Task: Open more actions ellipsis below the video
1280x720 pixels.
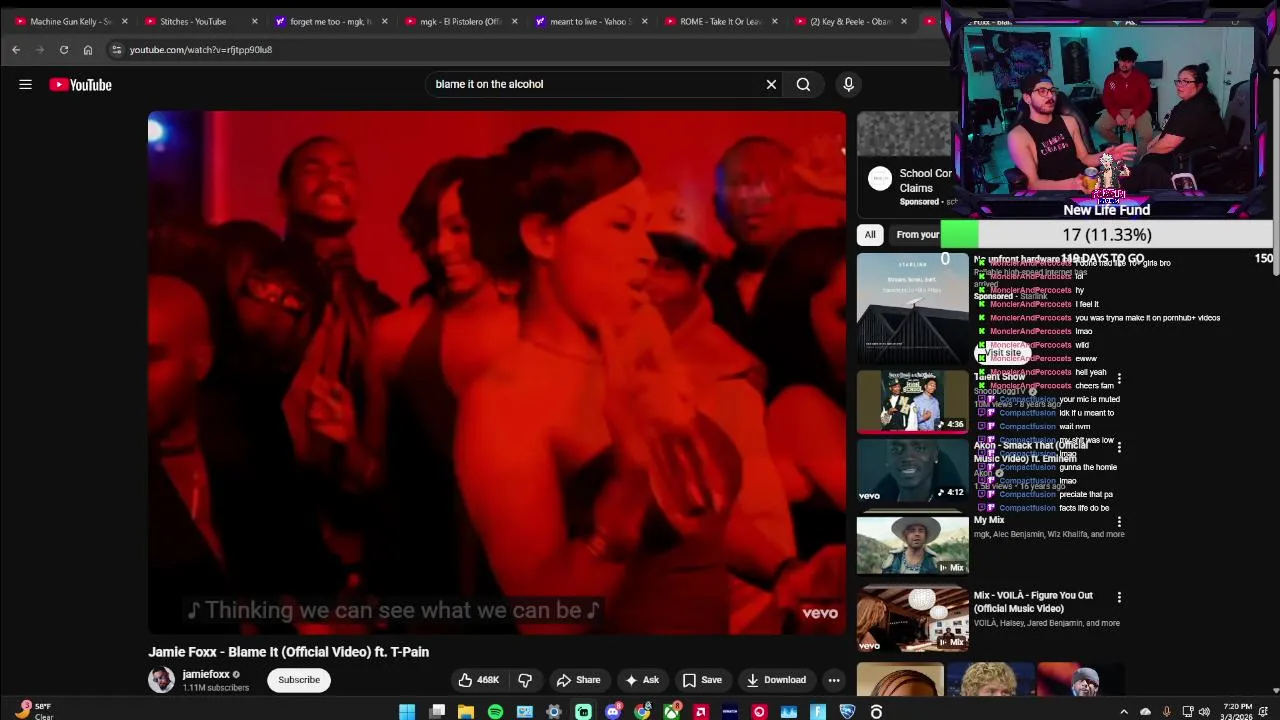Action: [x=834, y=680]
